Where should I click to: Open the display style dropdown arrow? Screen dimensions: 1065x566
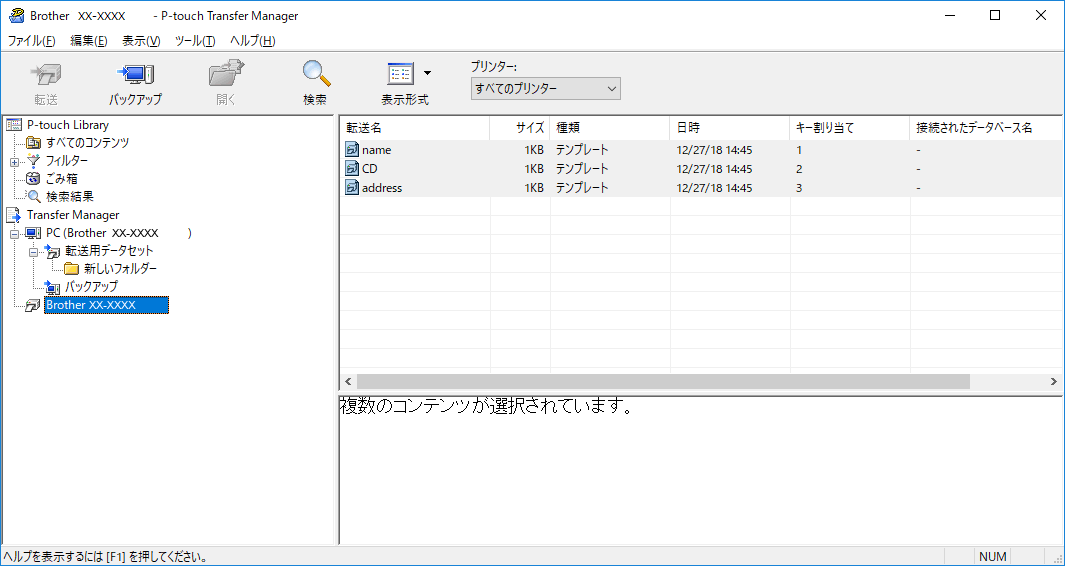(x=427, y=73)
